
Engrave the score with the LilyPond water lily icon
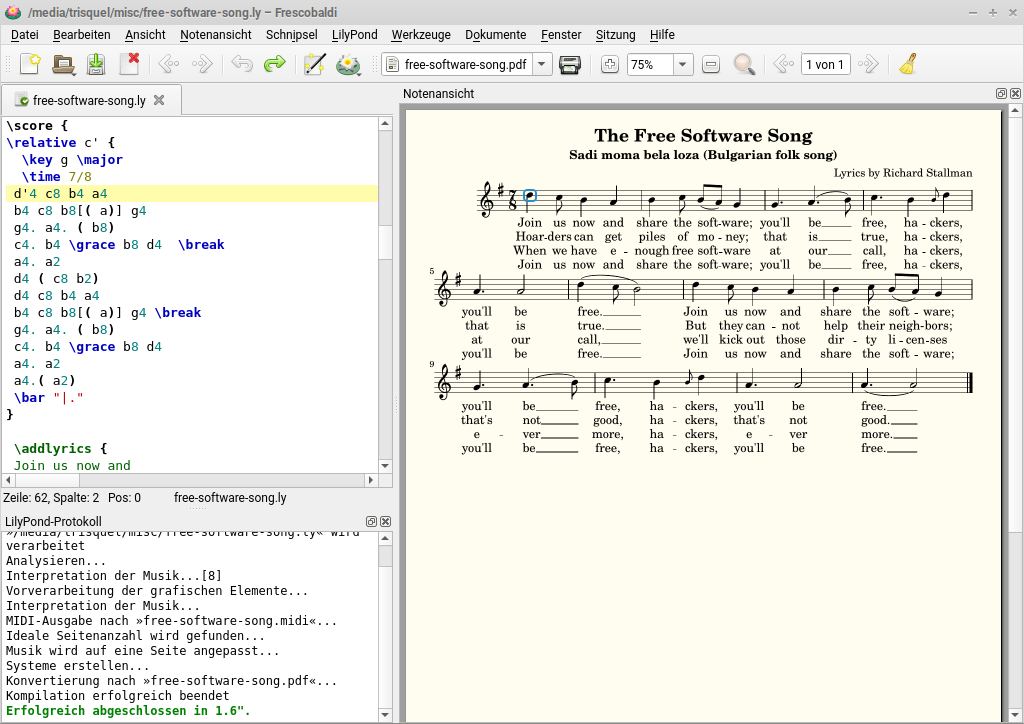[348, 64]
